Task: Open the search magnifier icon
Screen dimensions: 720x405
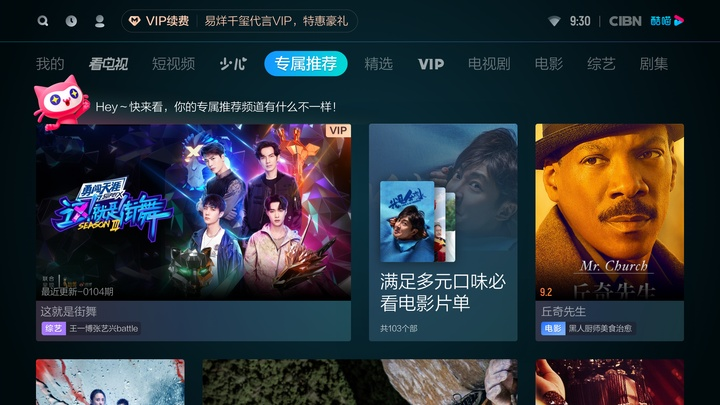Action: pyautogui.click(x=43, y=21)
